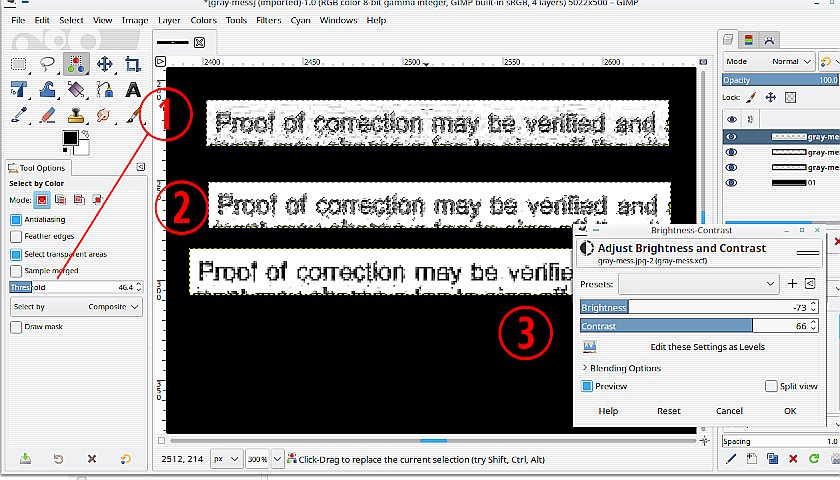Open the Layer menu

tap(169, 20)
